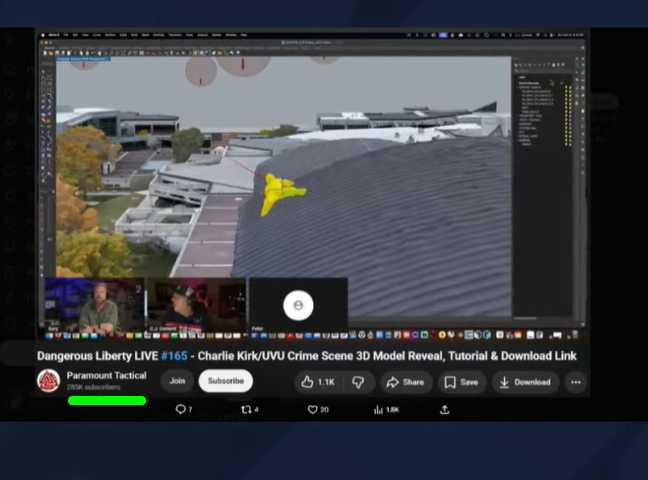
Task: Repost using the retweet icon
Action: click(246, 409)
